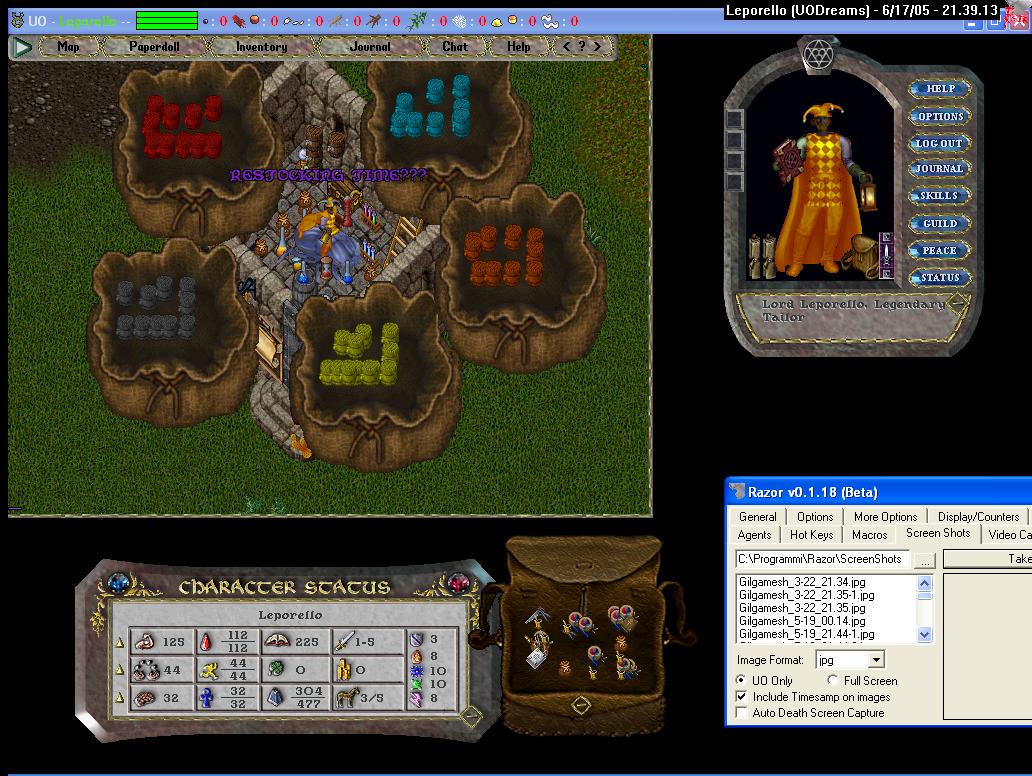This screenshot has height=776, width=1032.
Task: Click the gold pile icon in Character Status
Action: [344, 670]
